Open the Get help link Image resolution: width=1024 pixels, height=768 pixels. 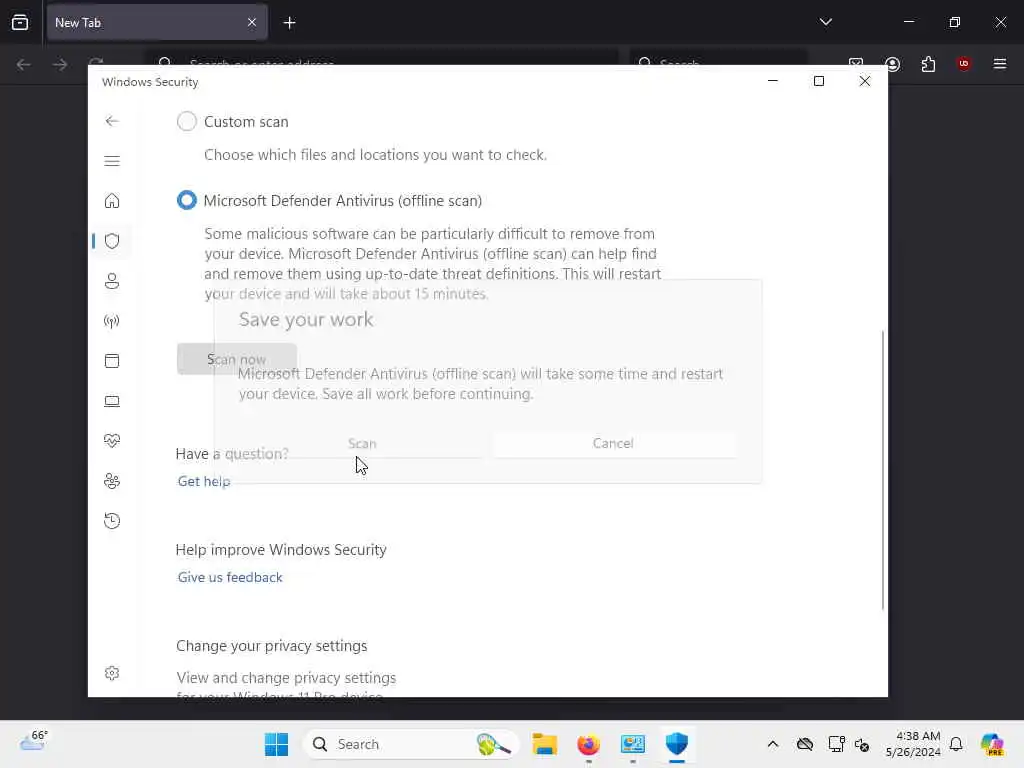204,481
